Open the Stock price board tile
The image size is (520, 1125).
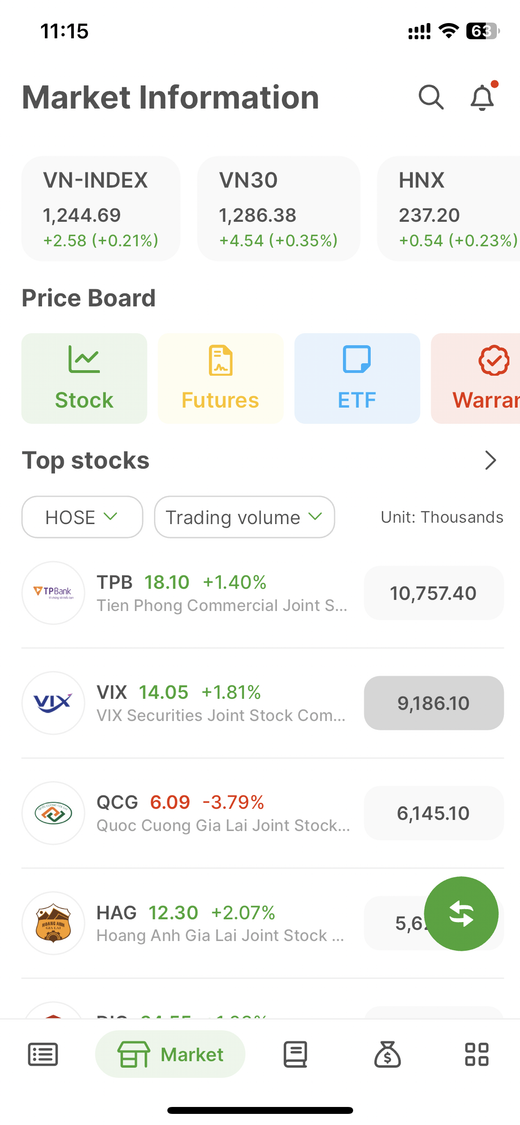click(85, 378)
